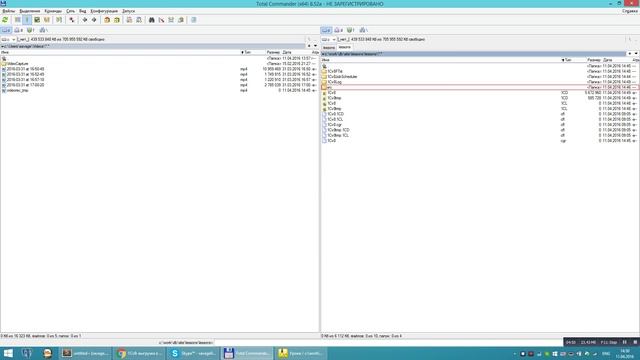Go back to previous directory with arrow icon
Image resolution: width=640 pixels, height=360 pixels.
[x=84, y=20]
